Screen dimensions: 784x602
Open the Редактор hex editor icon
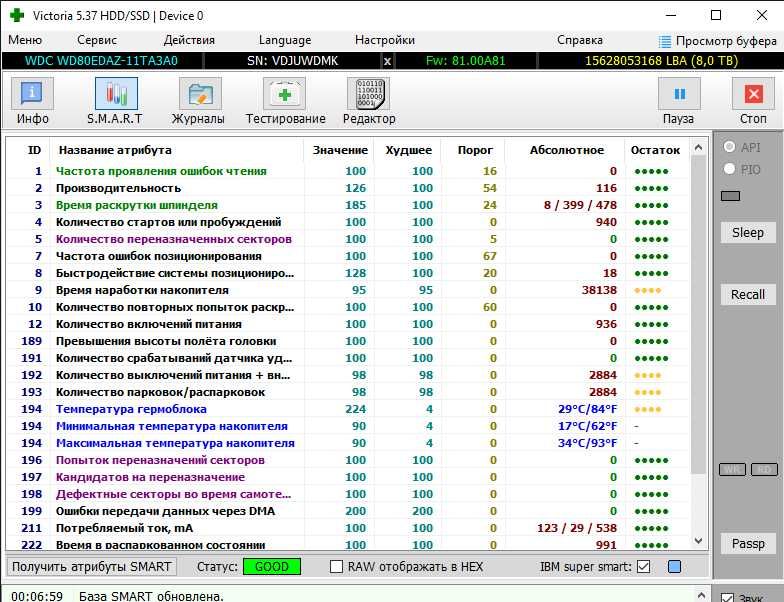point(368,93)
